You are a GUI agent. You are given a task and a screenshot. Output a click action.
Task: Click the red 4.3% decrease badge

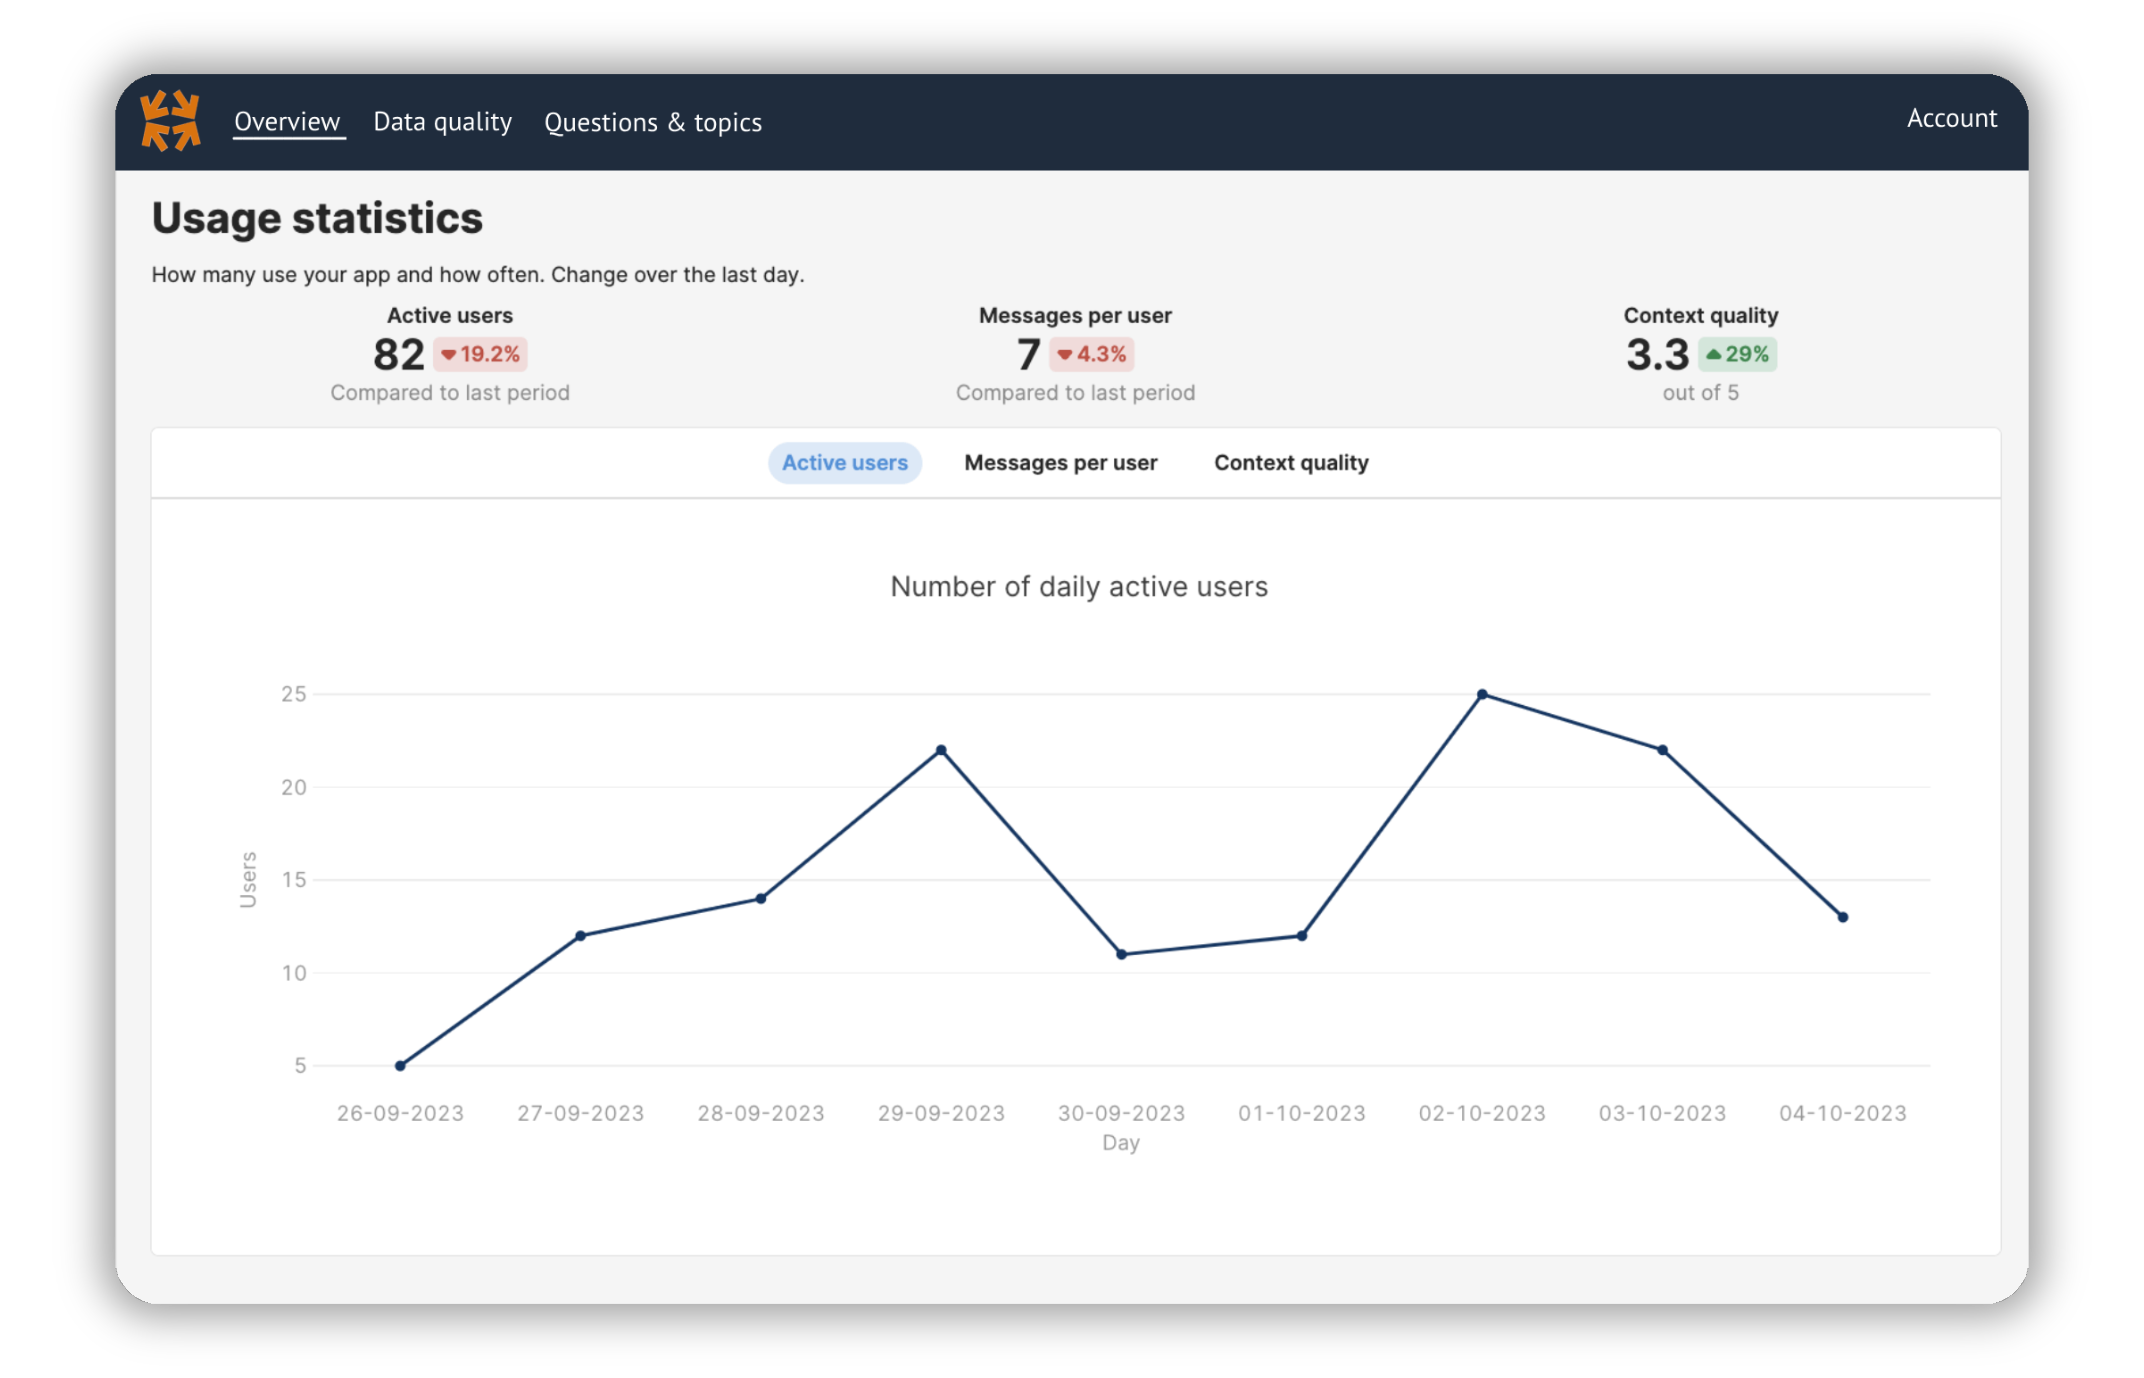click(x=1092, y=354)
